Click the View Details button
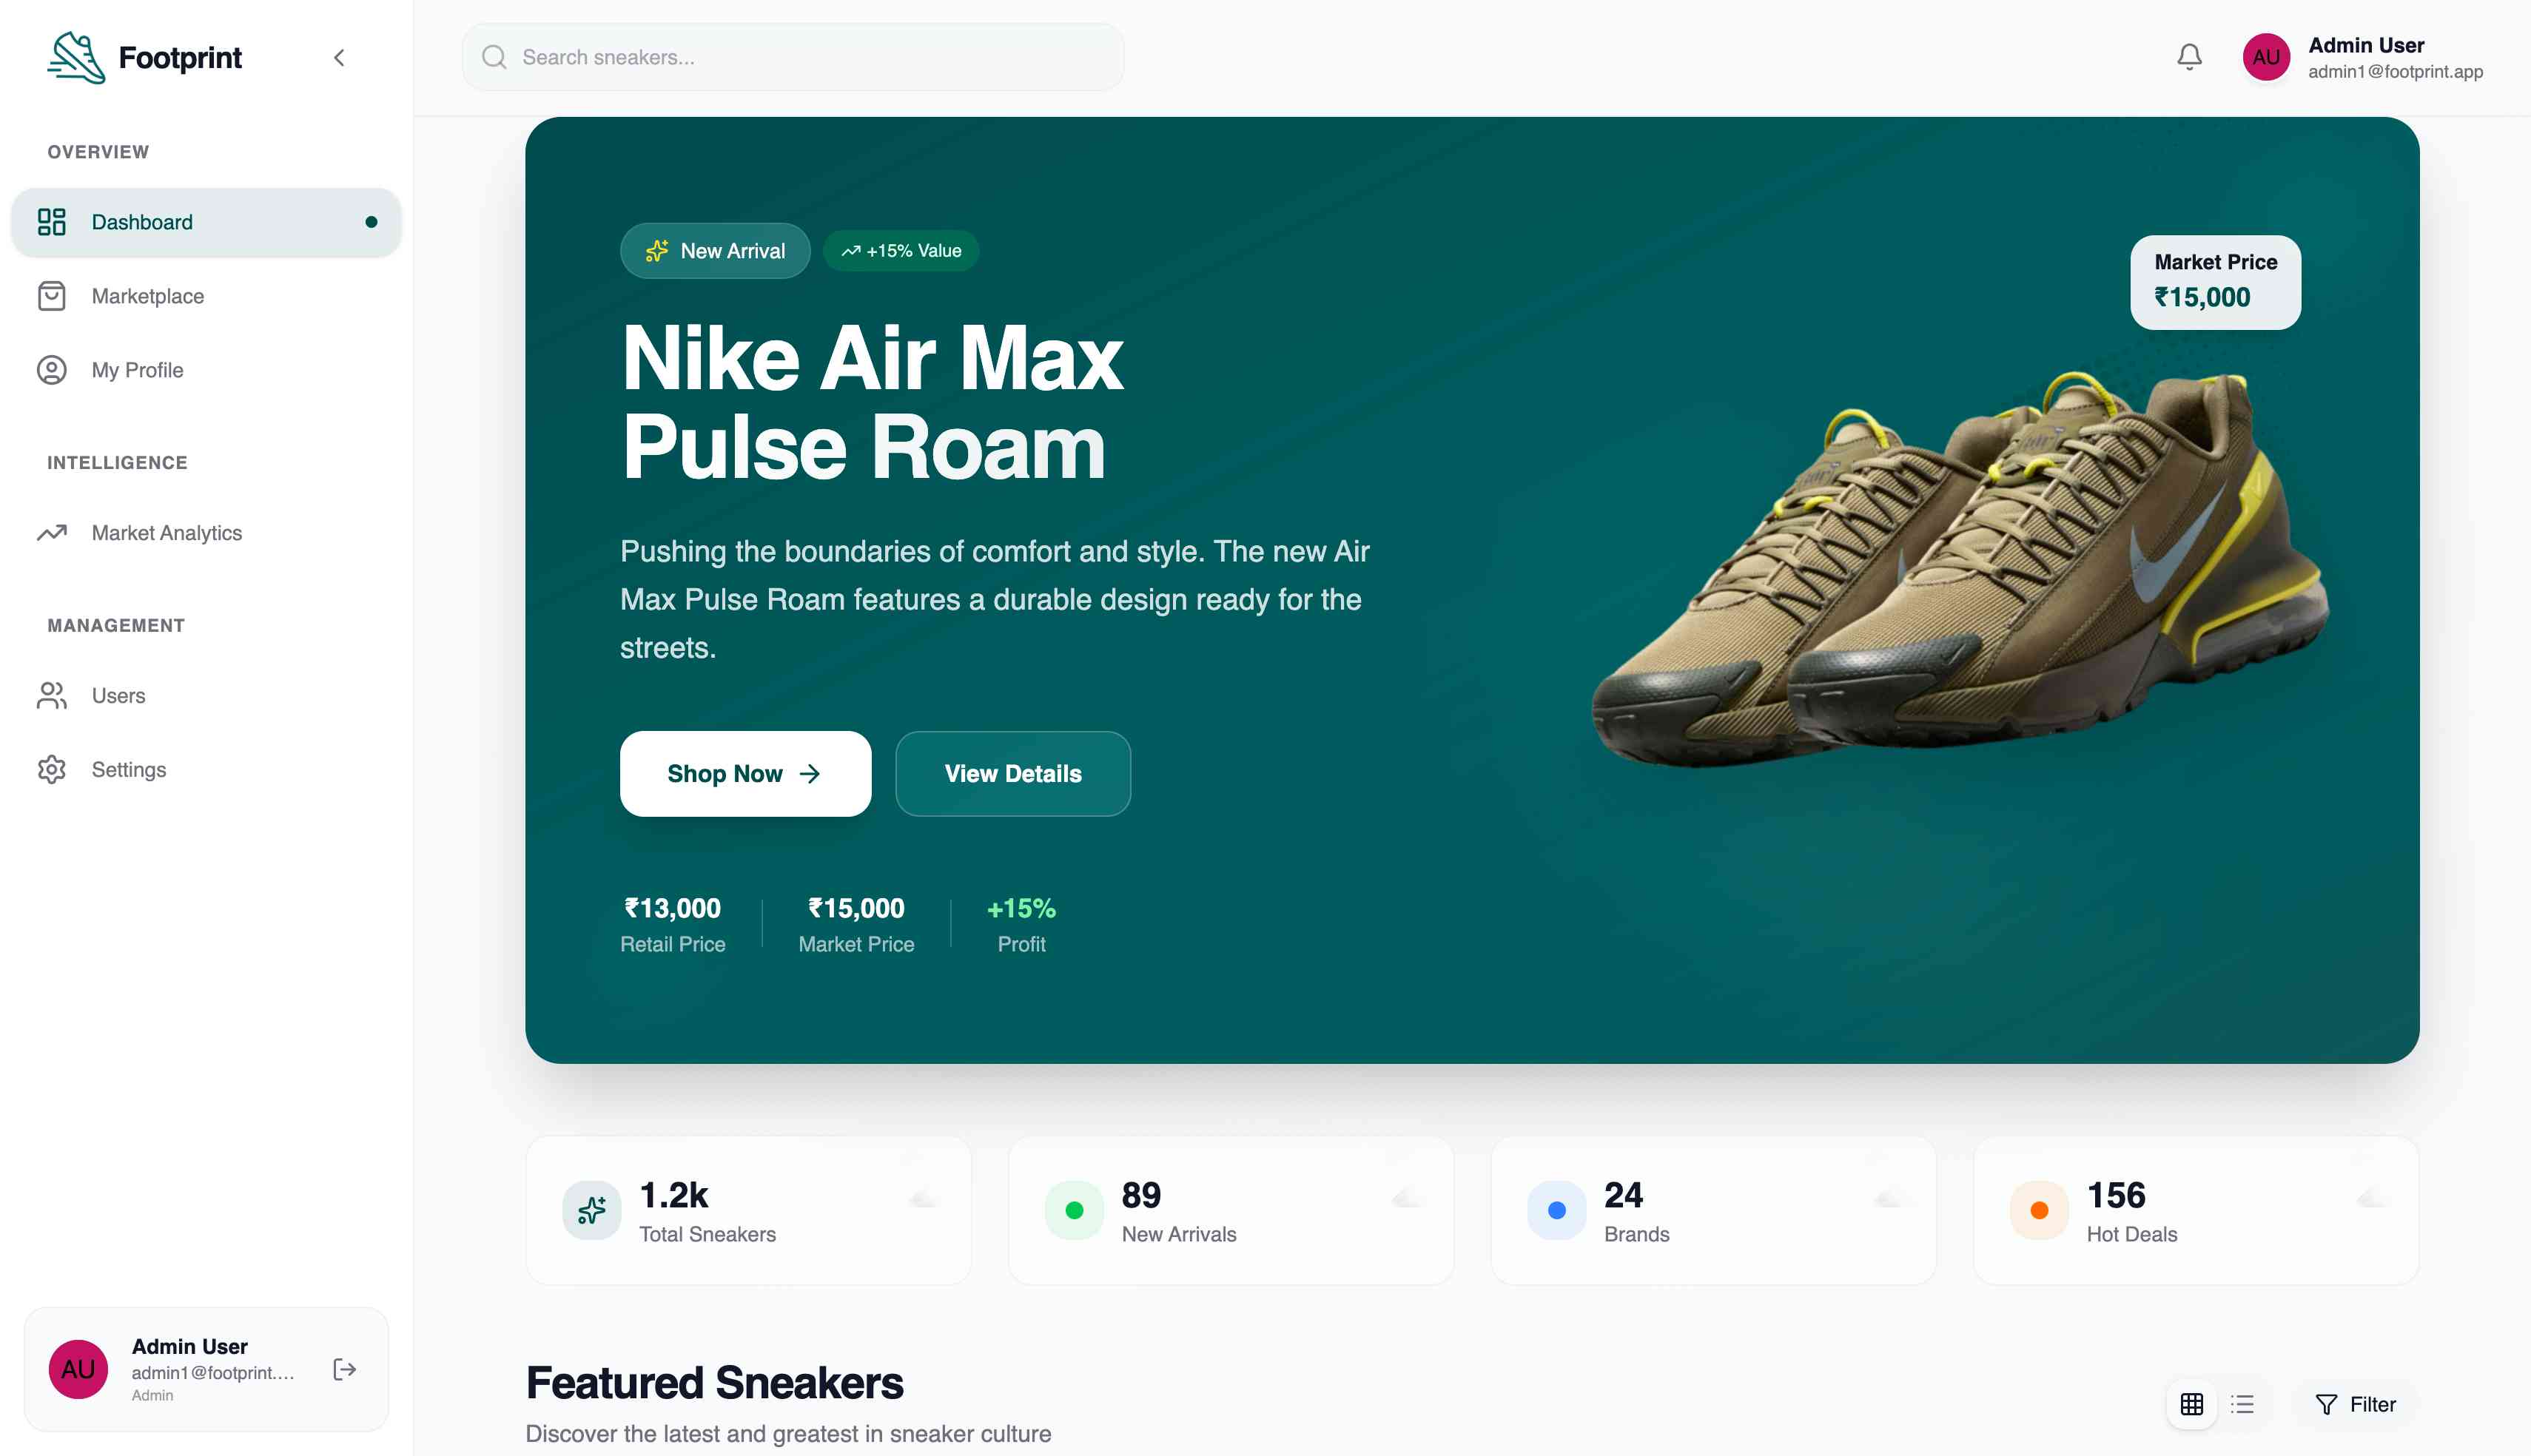Viewport: 2531px width, 1456px height. [1013, 773]
